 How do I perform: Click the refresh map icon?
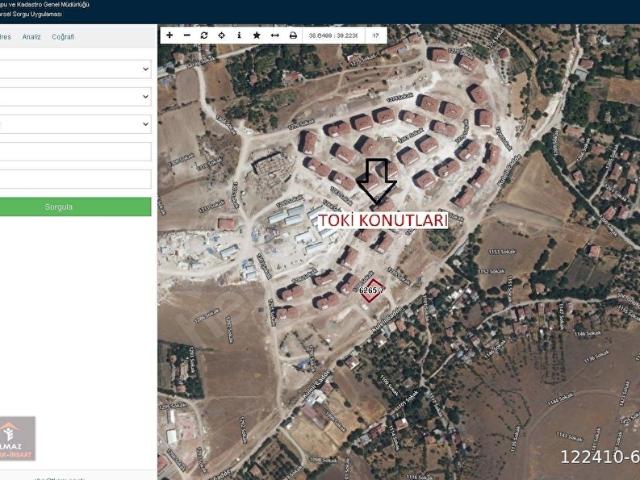(x=204, y=36)
